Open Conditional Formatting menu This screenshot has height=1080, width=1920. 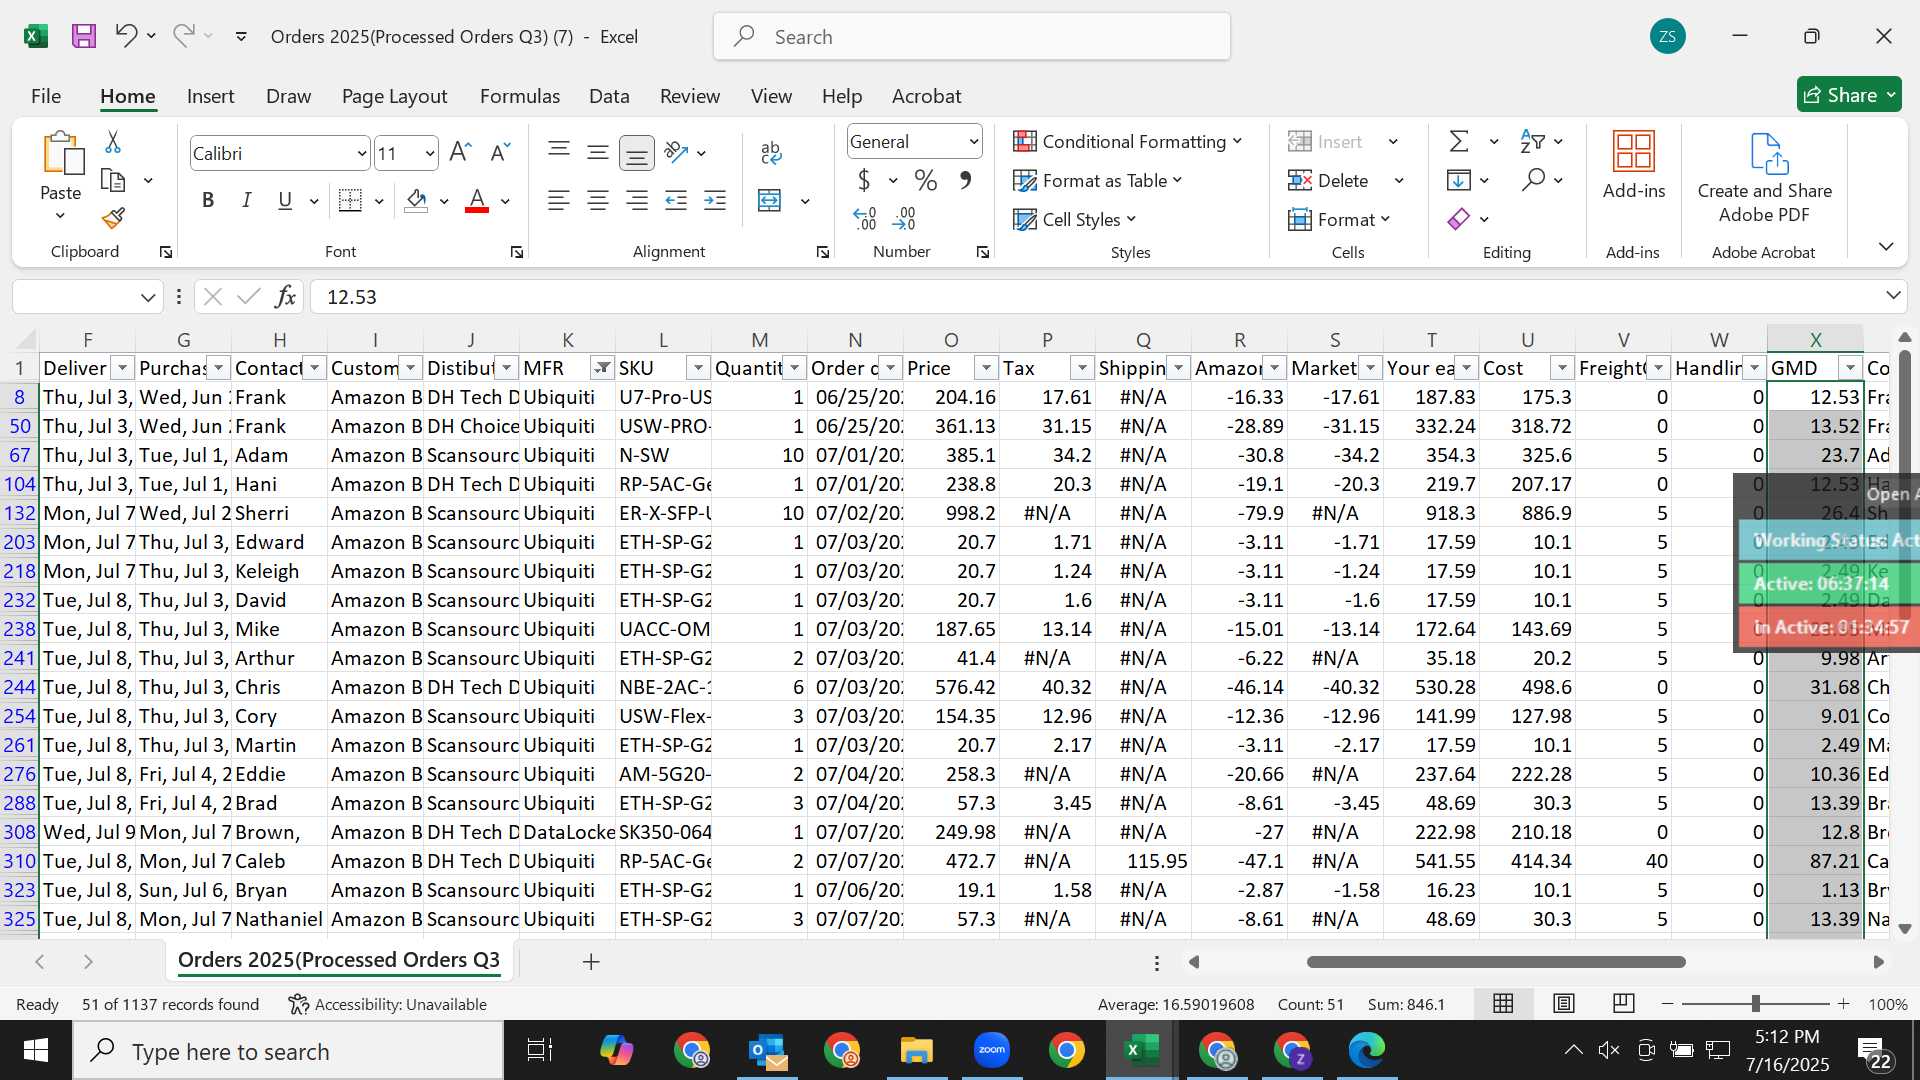coord(1127,141)
